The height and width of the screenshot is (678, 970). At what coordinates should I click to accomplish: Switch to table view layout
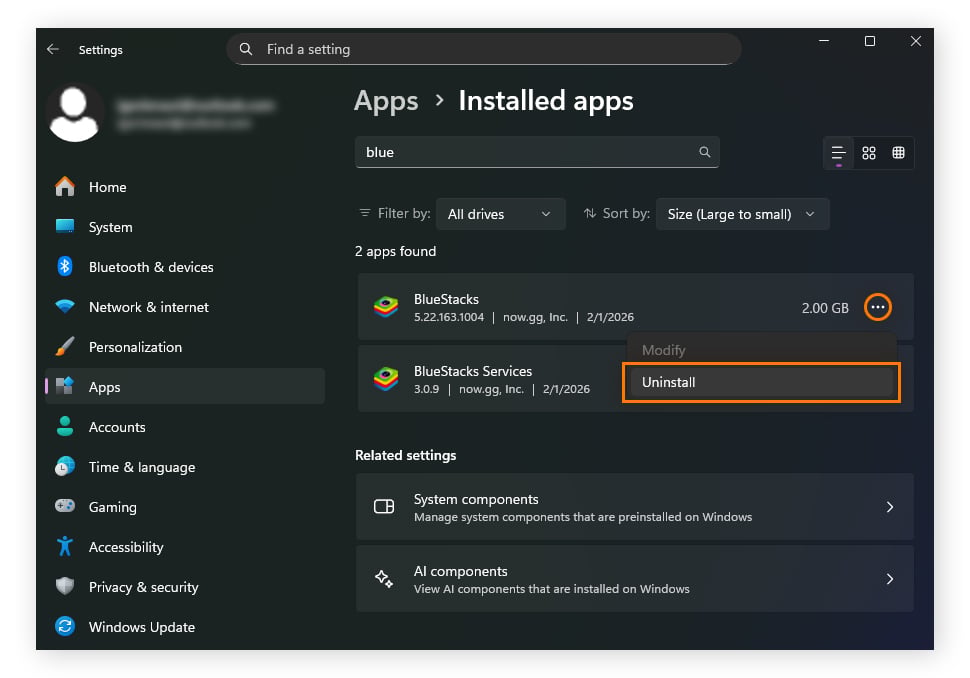[899, 153]
